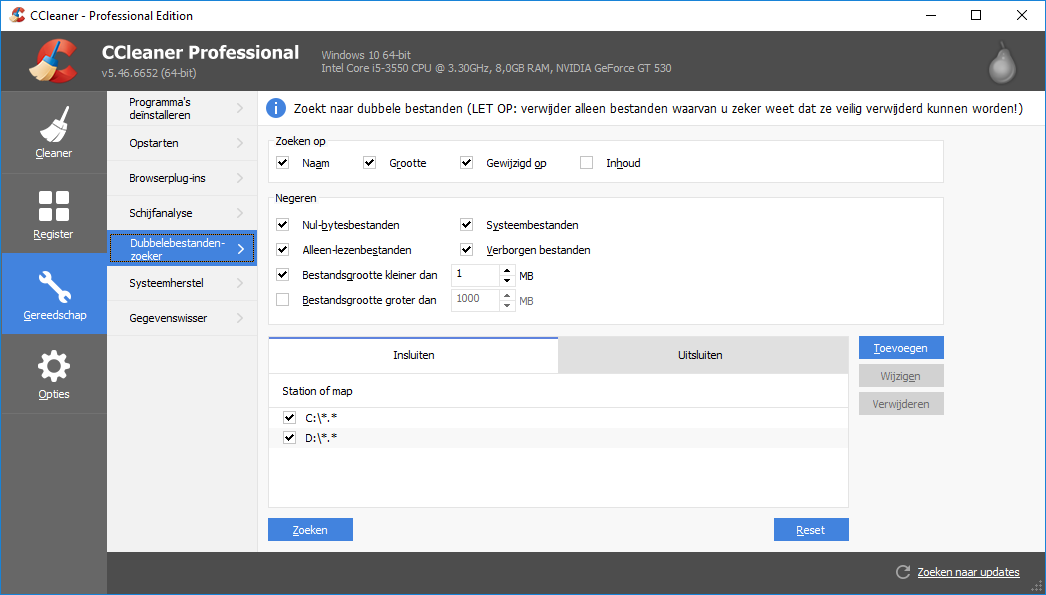
Task: Uncheck the D:\*.* drive entry
Action: coord(289,437)
